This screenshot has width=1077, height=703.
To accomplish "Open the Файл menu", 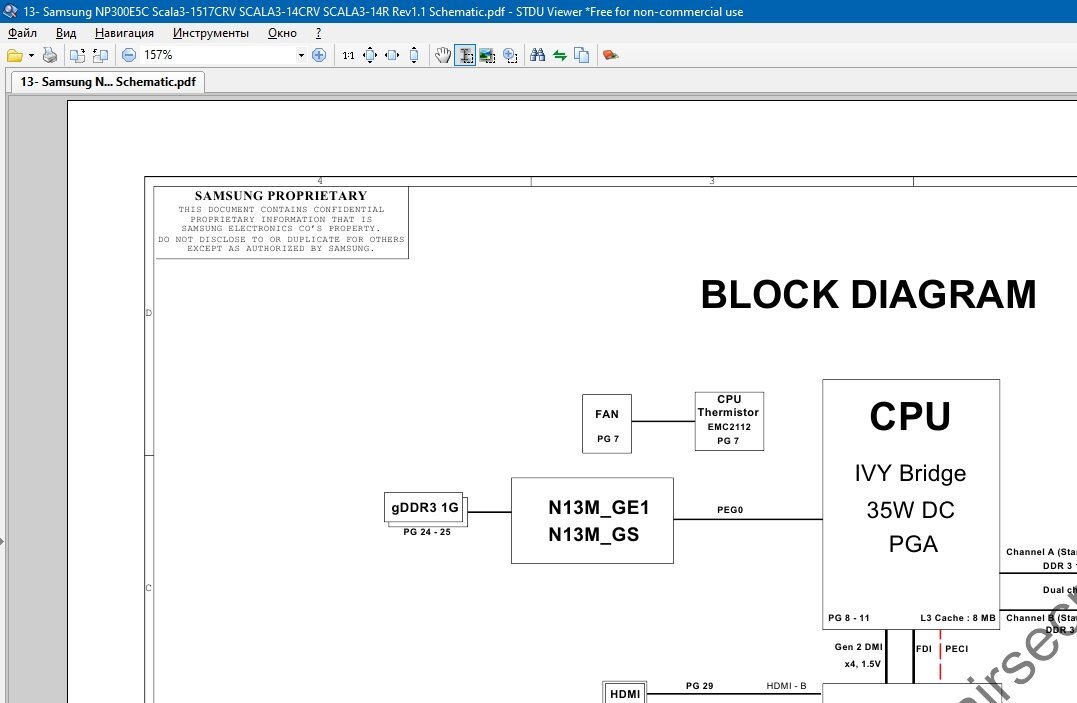I will 22,33.
